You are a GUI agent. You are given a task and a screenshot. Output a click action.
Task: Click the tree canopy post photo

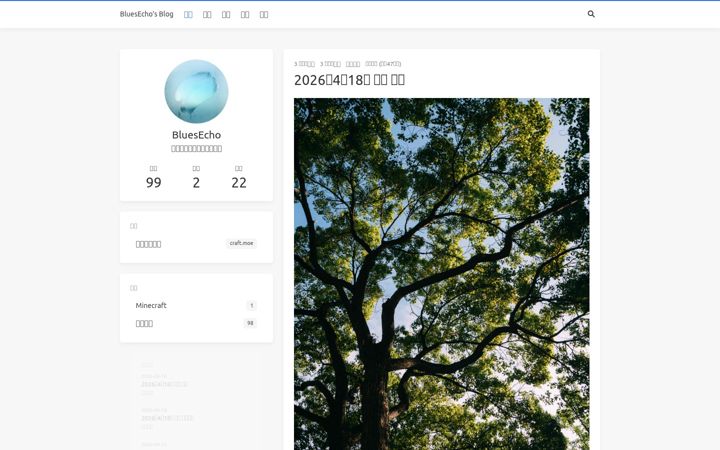click(x=442, y=274)
